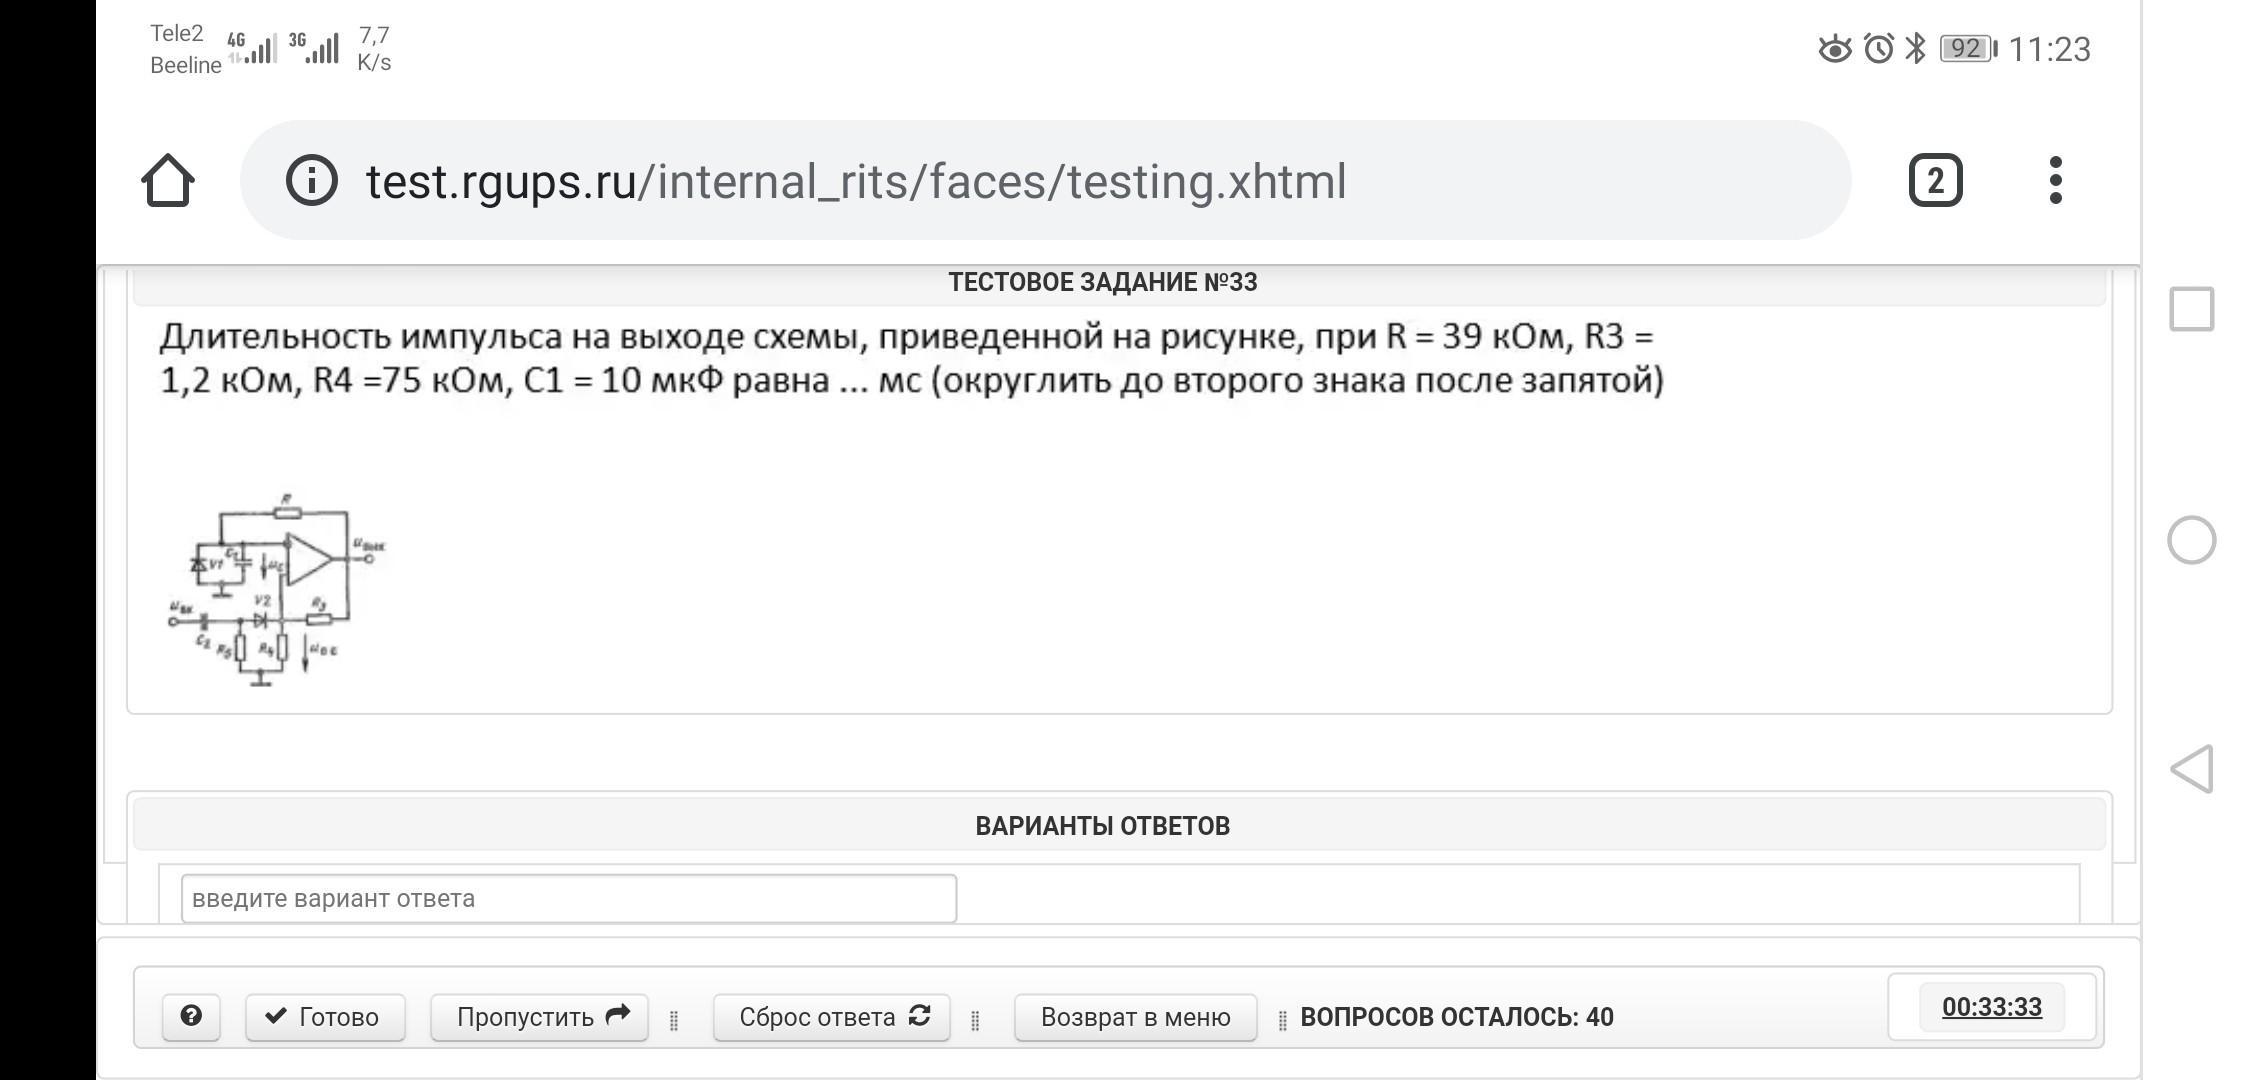
Task: Tap the Android home circle button
Action: pyautogui.click(x=2191, y=540)
